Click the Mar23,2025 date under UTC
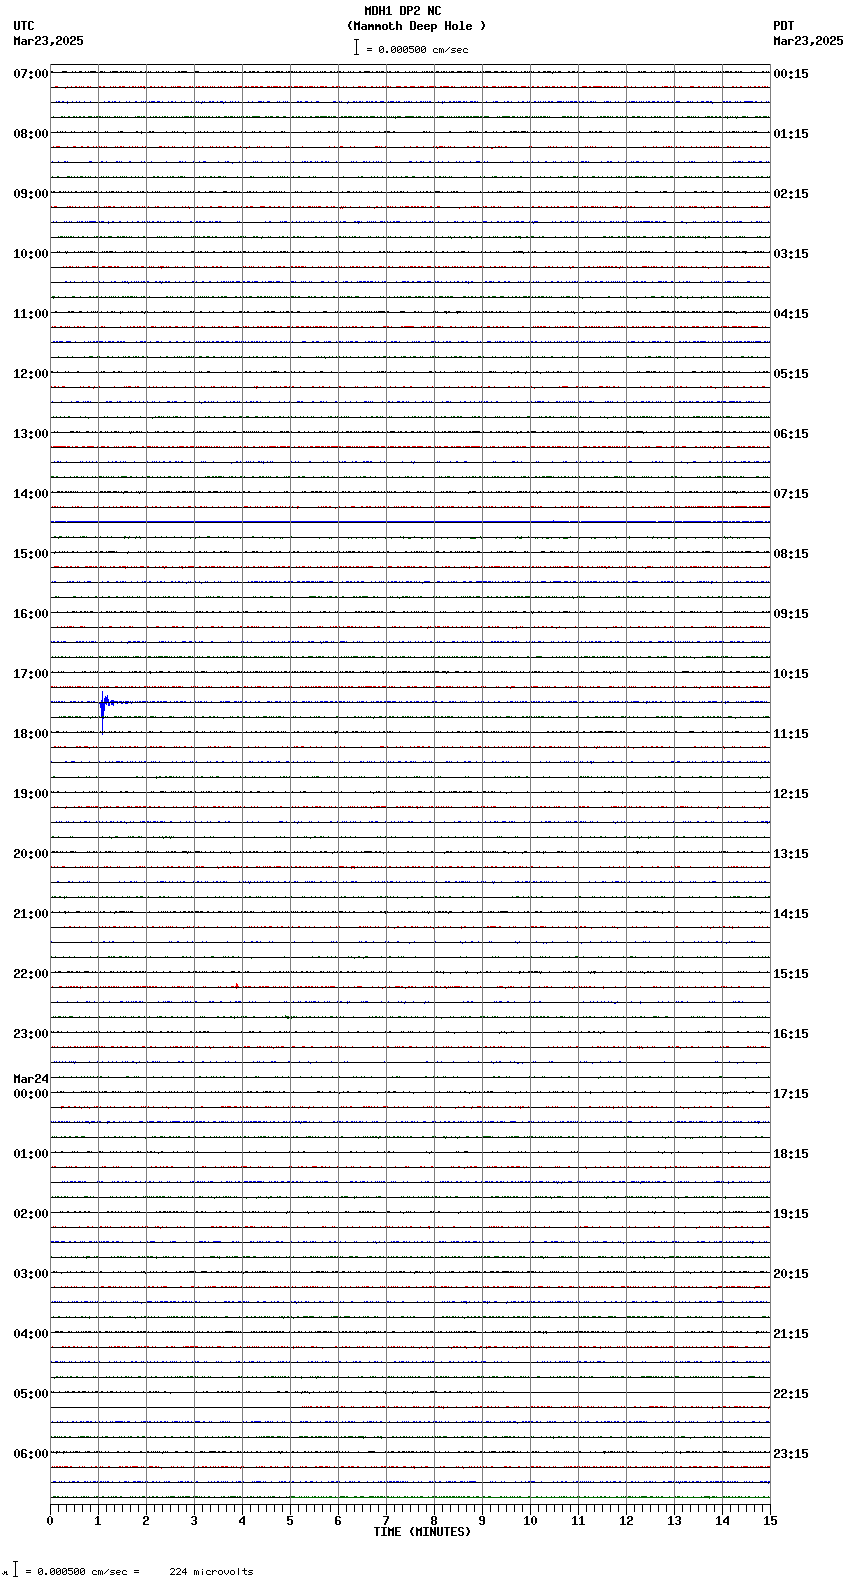Viewport: 850px width, 1584px height. (x=48, y=41)
